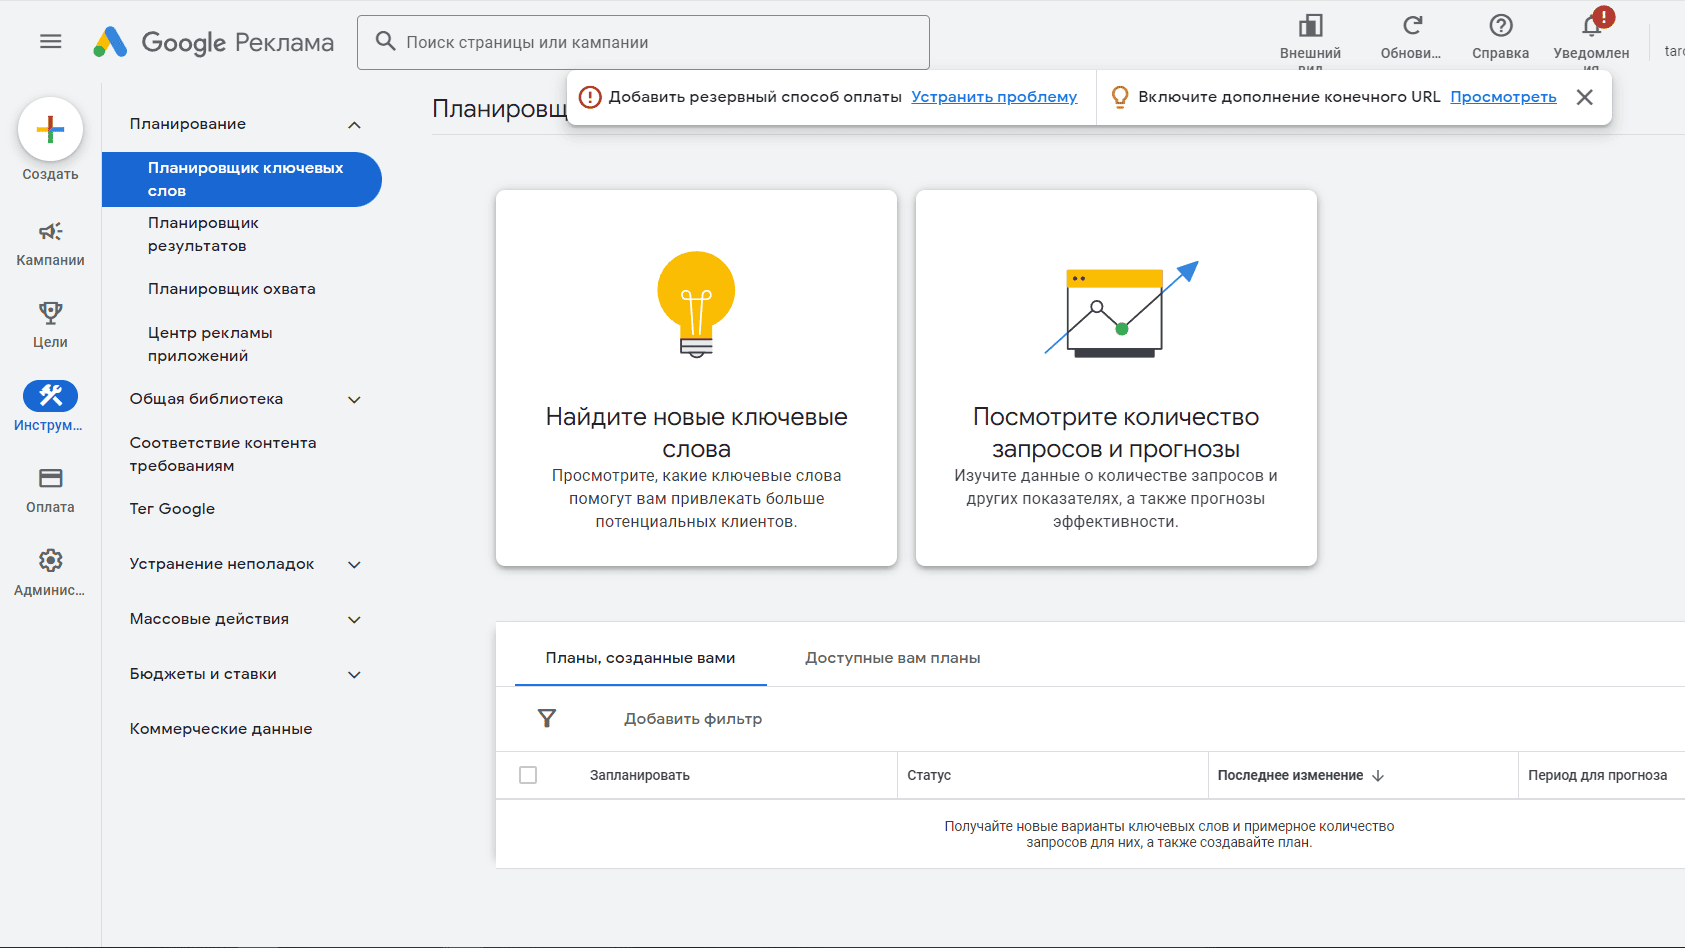The width and height of the screenshot is (1685, 948).
Task: Click the search page or campaign field
Action: 643,42
